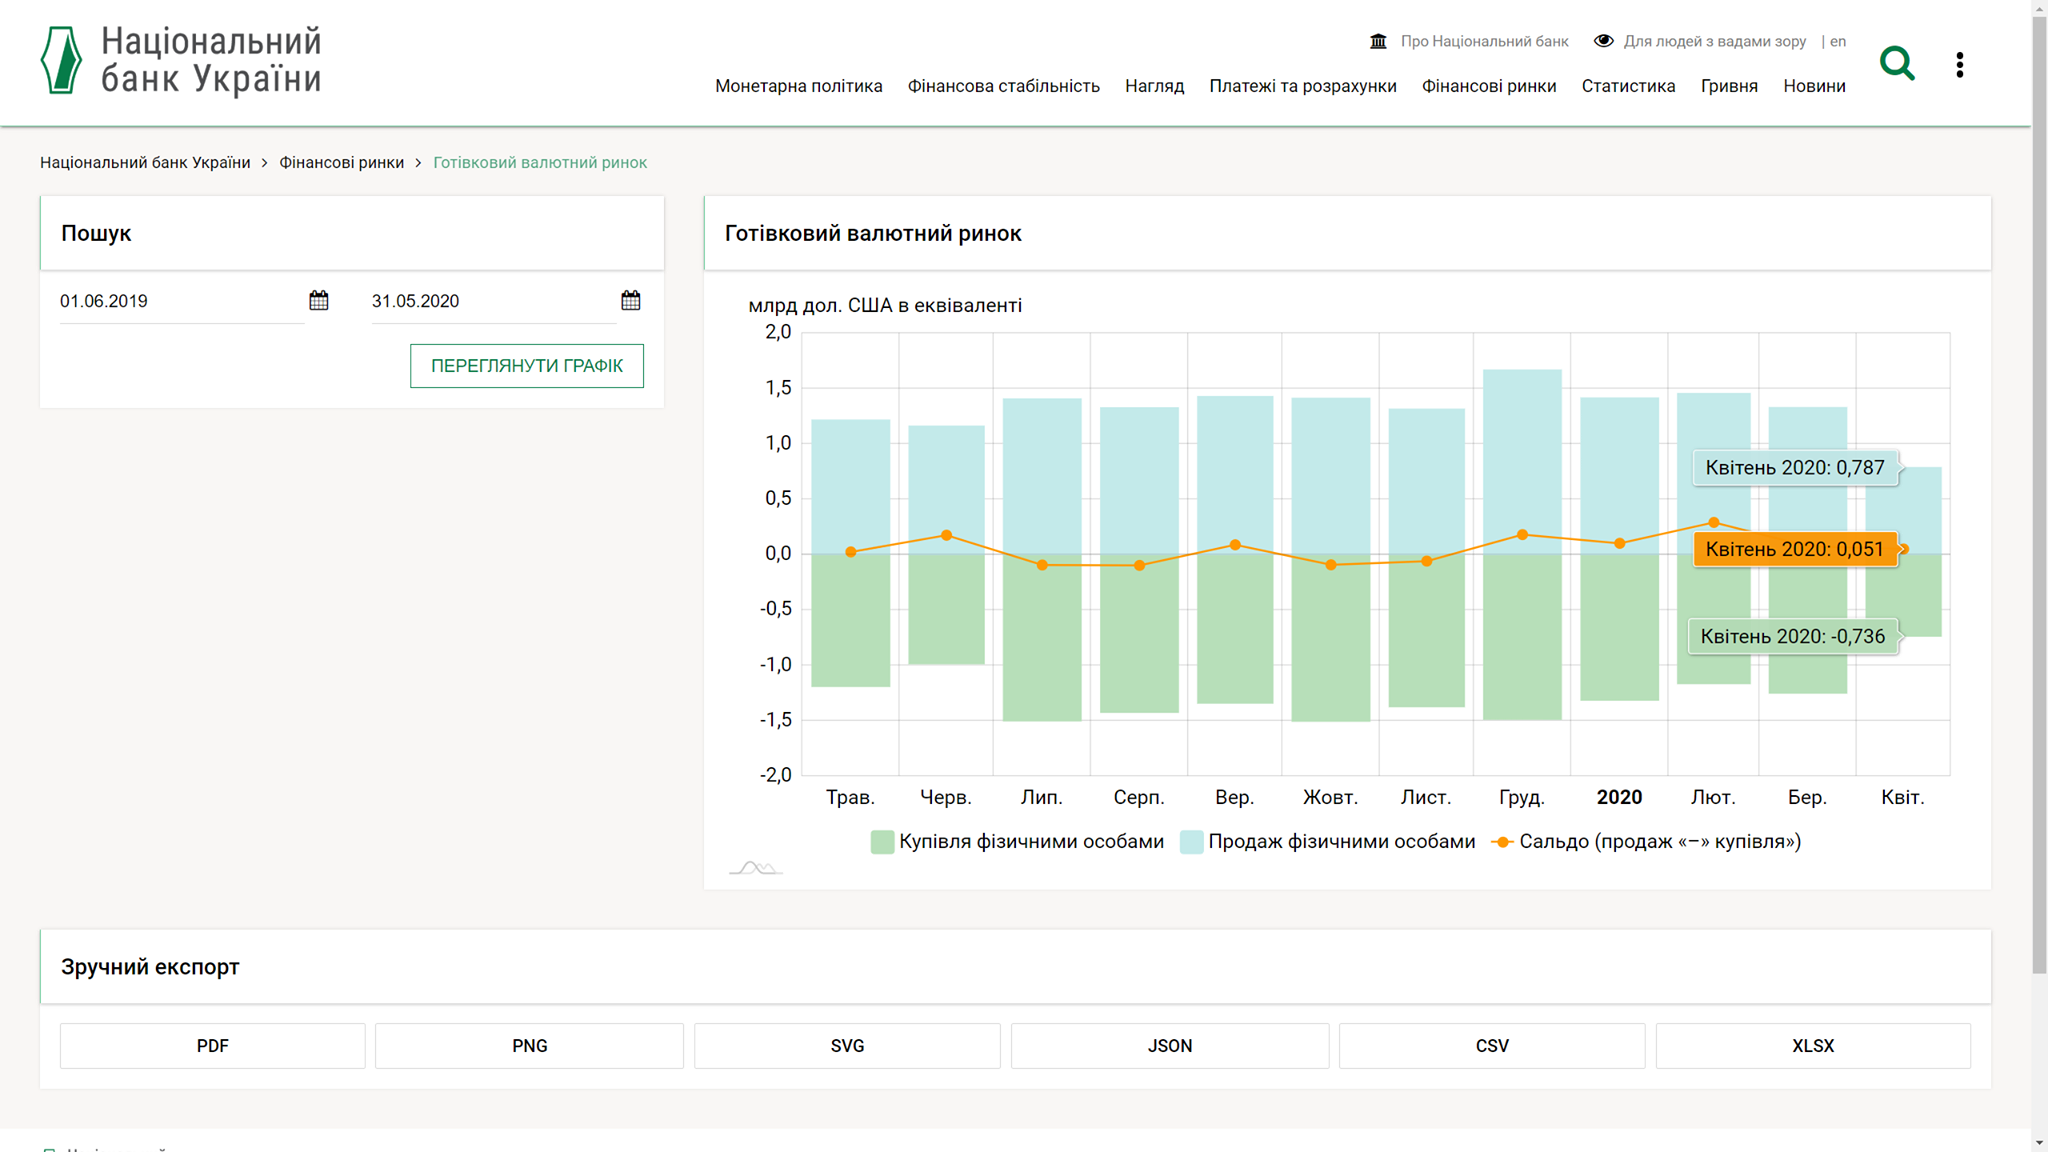This screenshot has height=1152, width=2048.
Task: Export data as XLSX
Action: coord(1813,1046)
